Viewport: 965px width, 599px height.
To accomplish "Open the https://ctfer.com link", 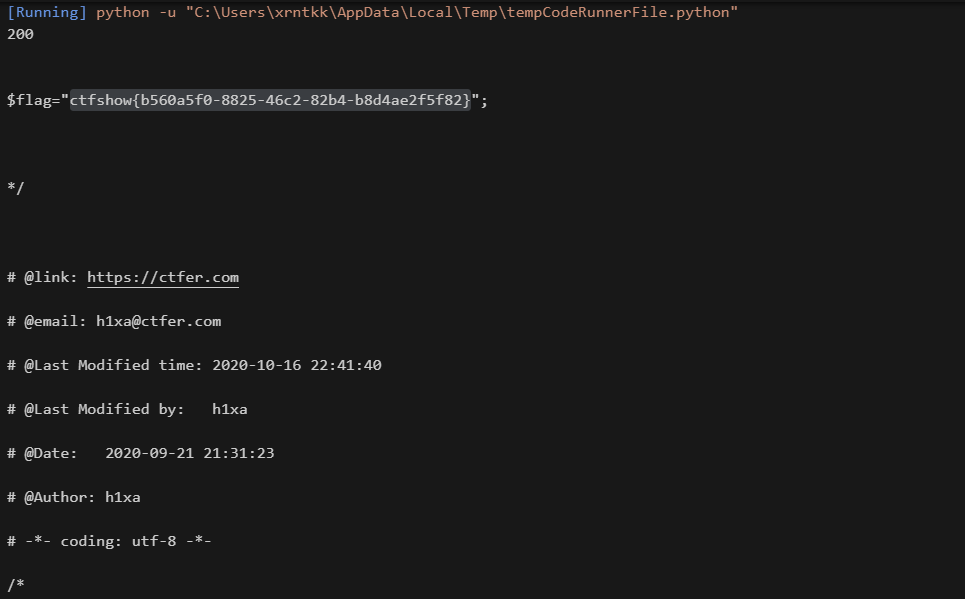I will [x=163, y=278].
